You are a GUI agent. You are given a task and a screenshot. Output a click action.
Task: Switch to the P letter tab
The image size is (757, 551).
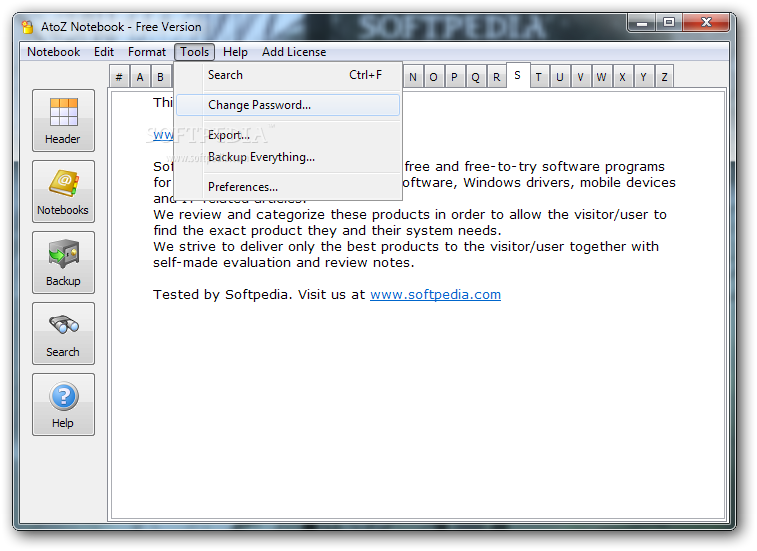pos(454,77)
